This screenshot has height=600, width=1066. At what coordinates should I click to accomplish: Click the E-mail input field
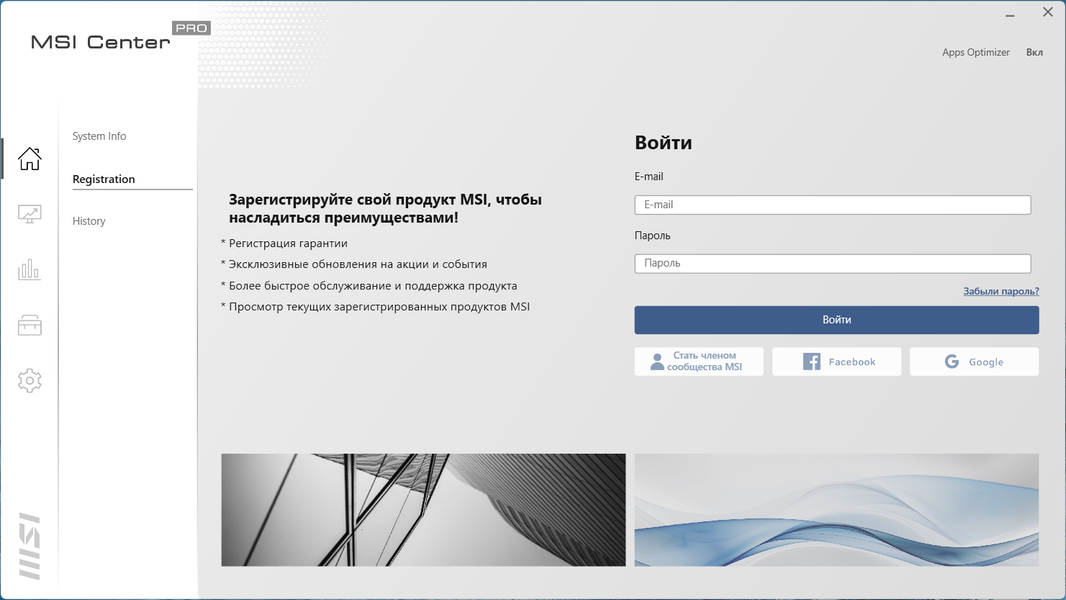[832, 205]
